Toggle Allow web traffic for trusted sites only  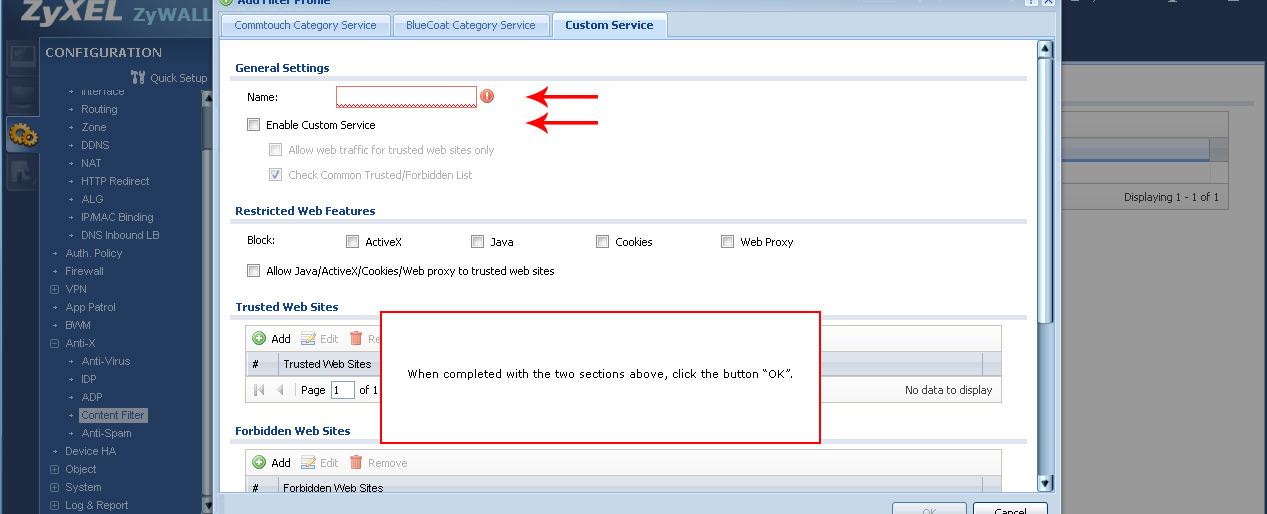[275, 150]
